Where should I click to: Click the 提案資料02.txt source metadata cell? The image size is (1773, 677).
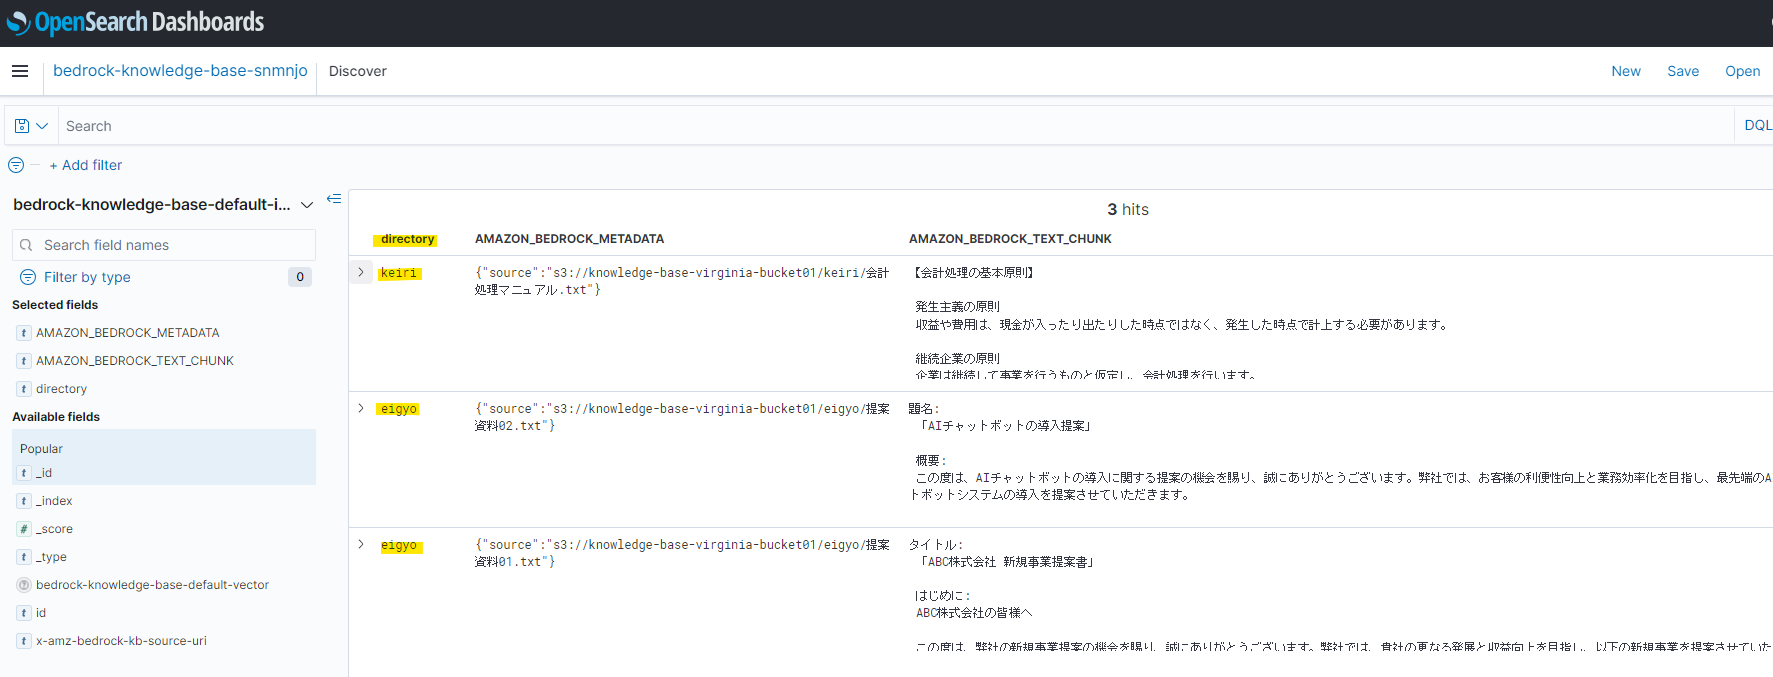[682, 417]
